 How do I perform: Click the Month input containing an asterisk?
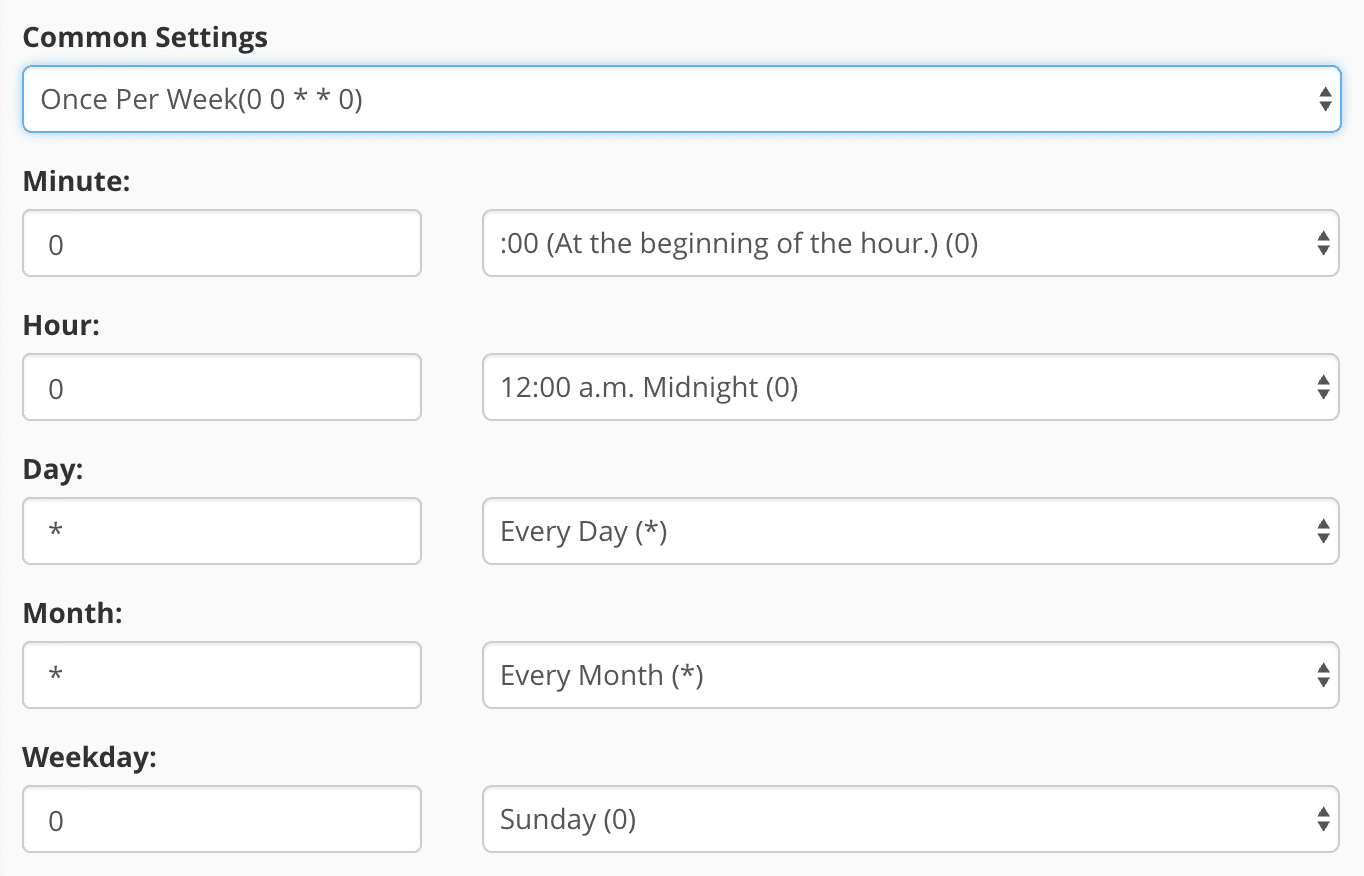pos(221,675)
